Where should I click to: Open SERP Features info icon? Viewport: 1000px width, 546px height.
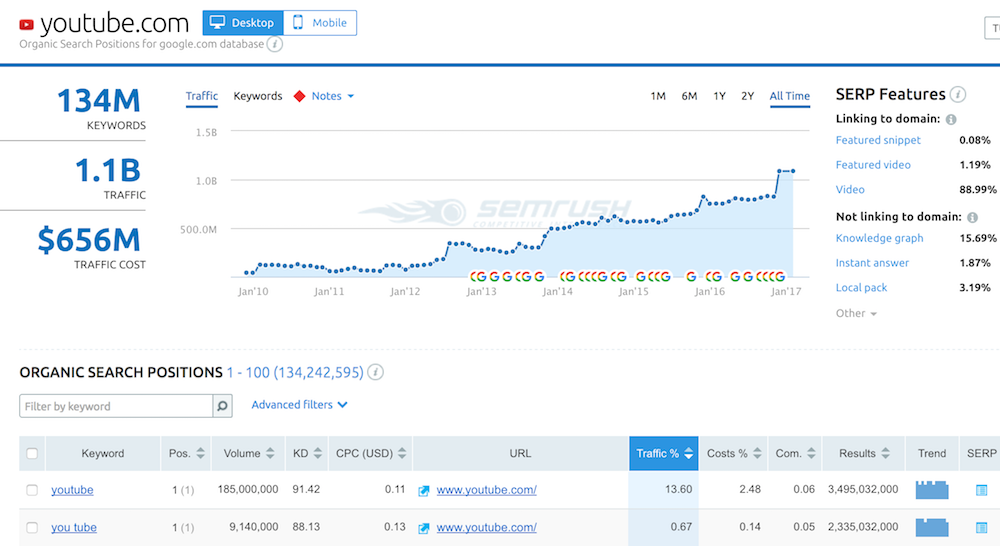click(x=957, y=94)
